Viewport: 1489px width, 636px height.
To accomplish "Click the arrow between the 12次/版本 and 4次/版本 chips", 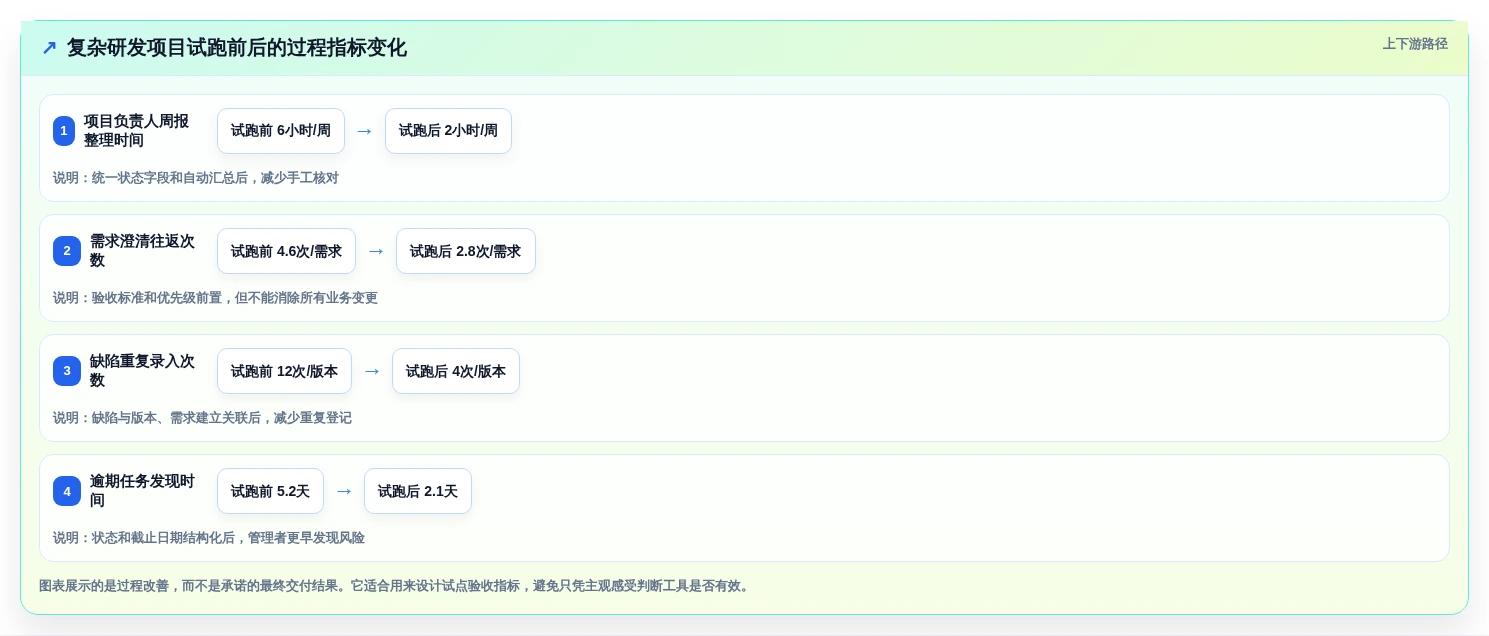I will click(372, 371).
